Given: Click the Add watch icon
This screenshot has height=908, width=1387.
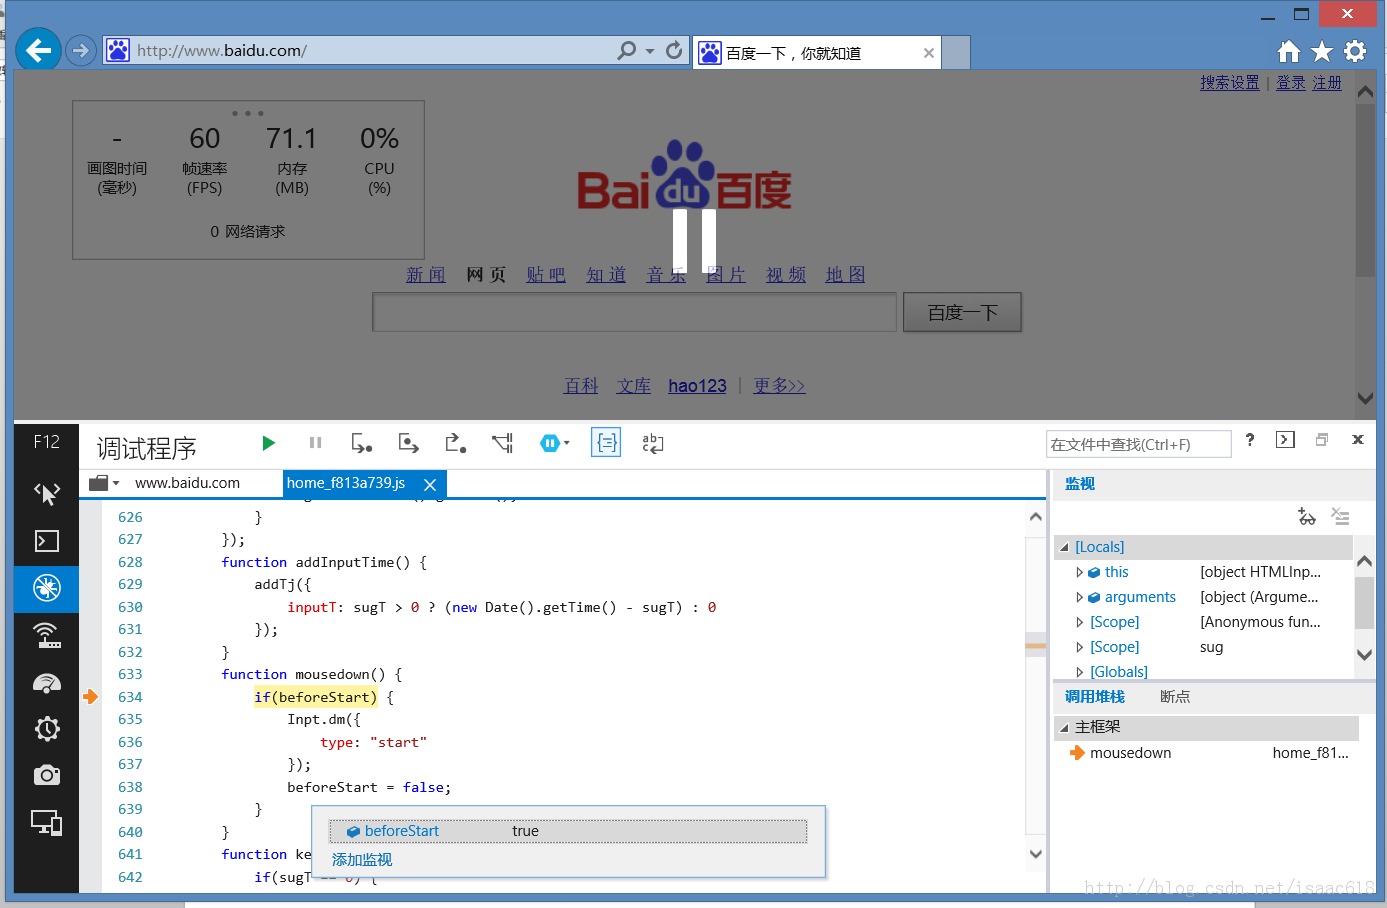Looking at the screenshot, I should coord(1307,516).
